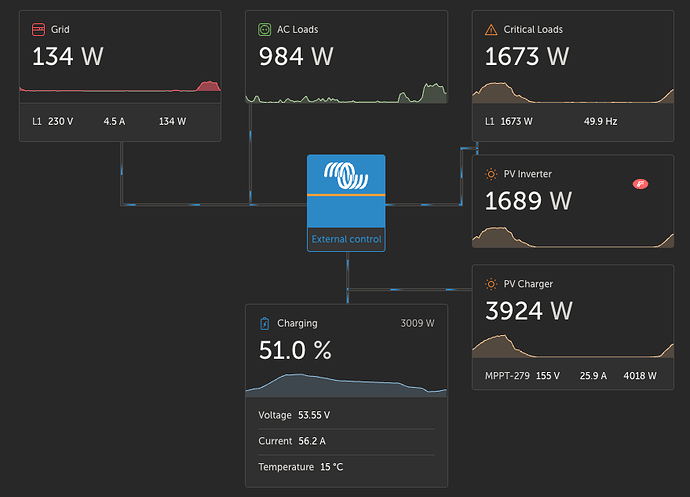Click the Grid L1 230 V value

tap(60, 121)
